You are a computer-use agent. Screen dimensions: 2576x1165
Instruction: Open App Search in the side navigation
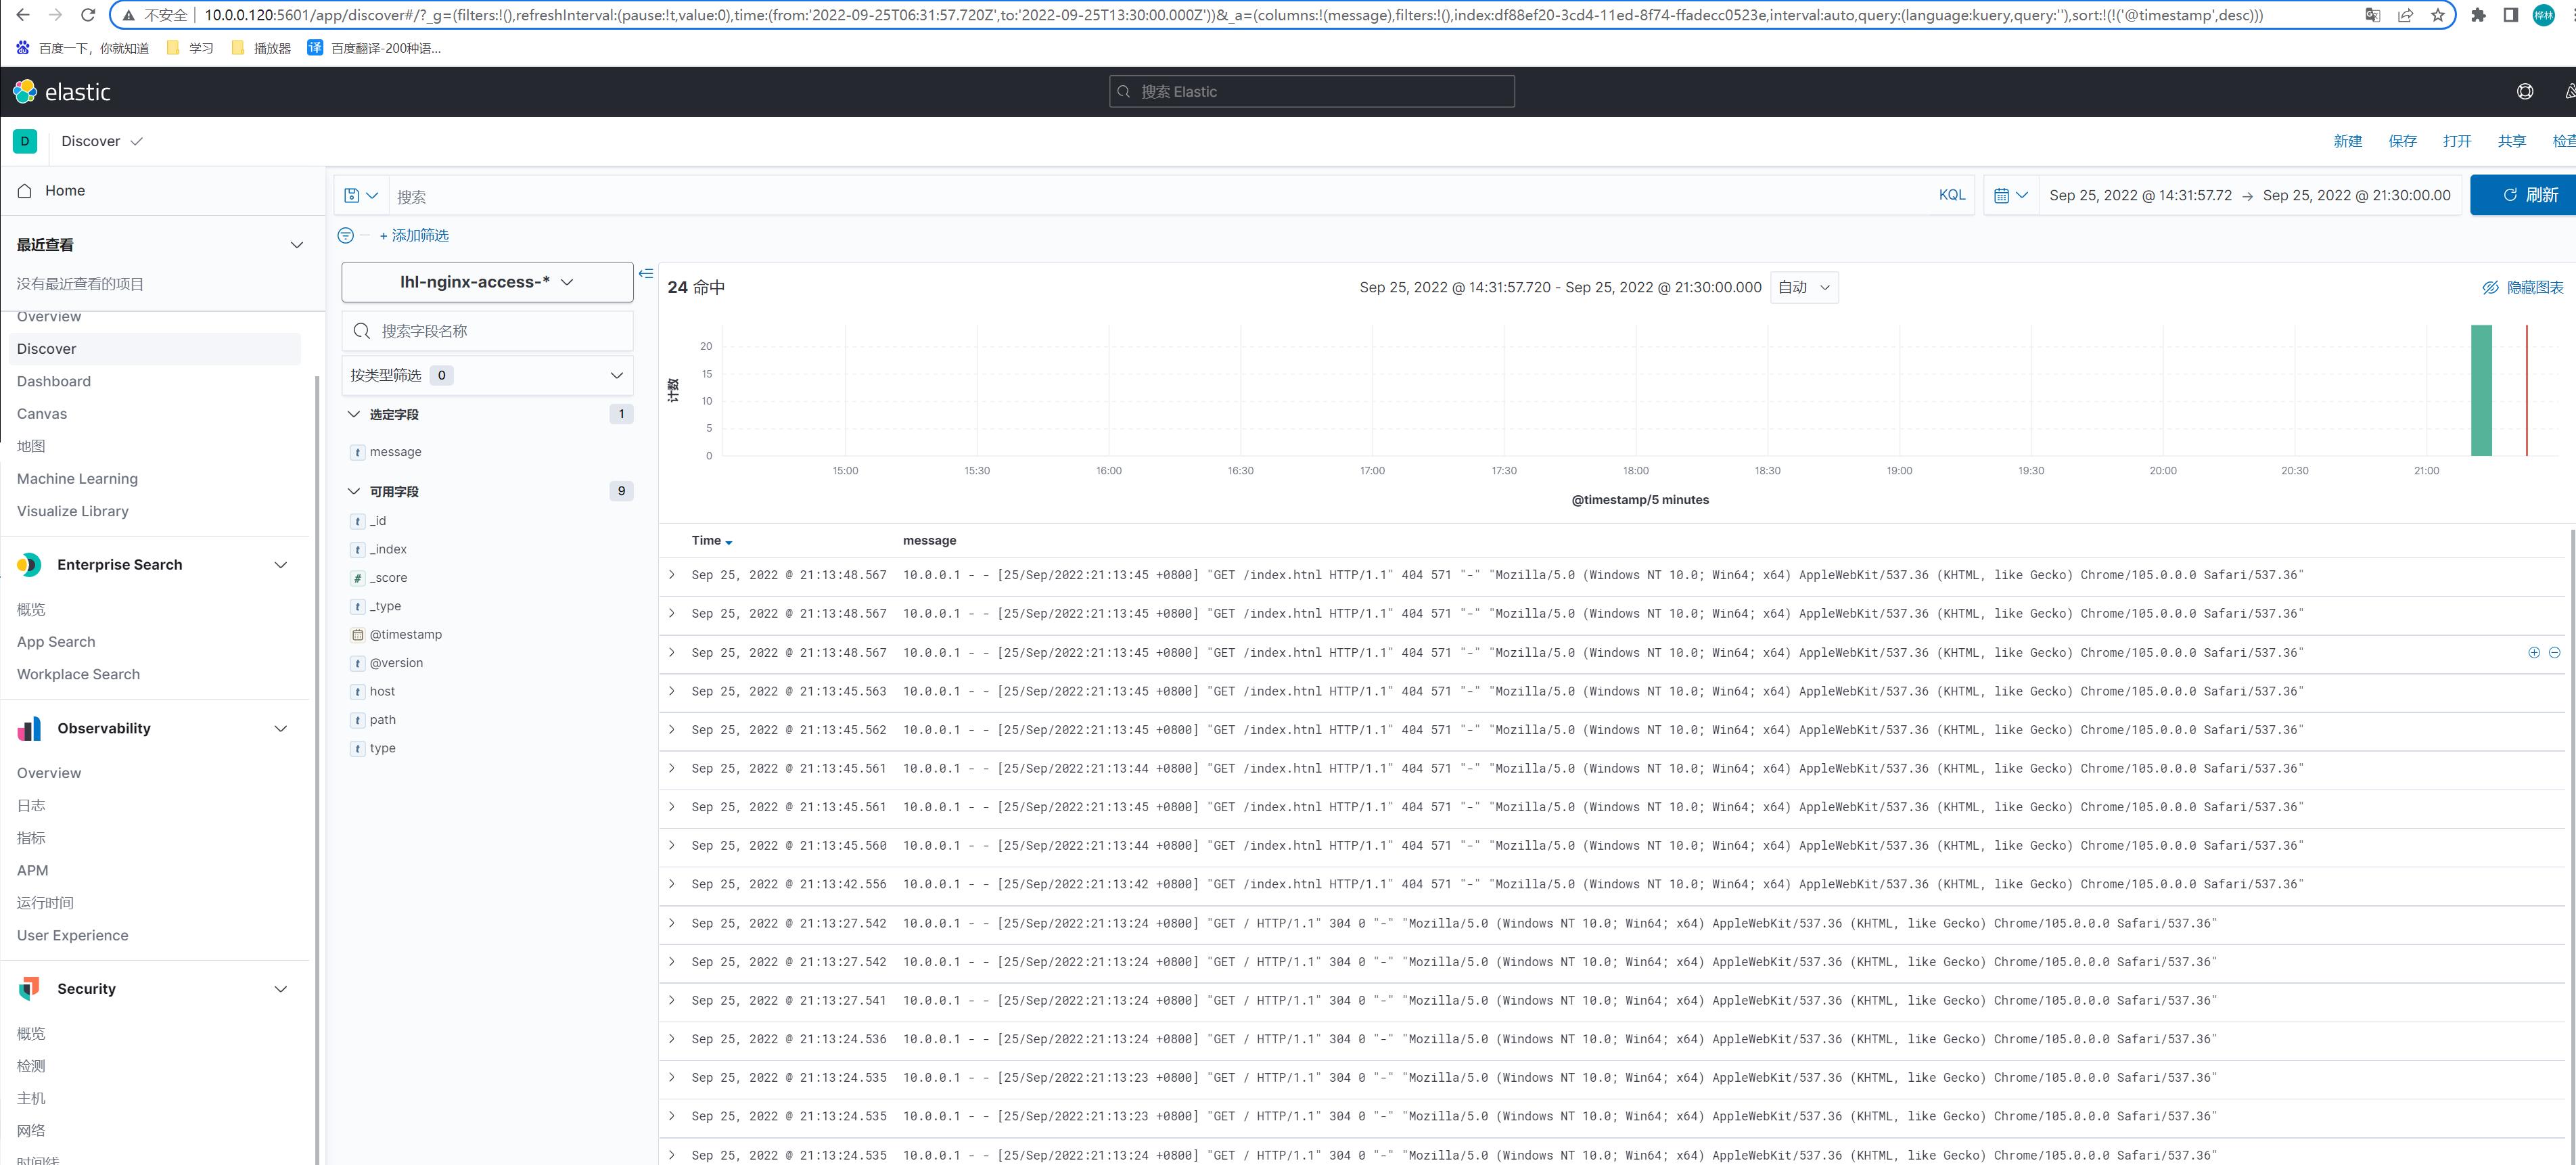coord(56,642)
